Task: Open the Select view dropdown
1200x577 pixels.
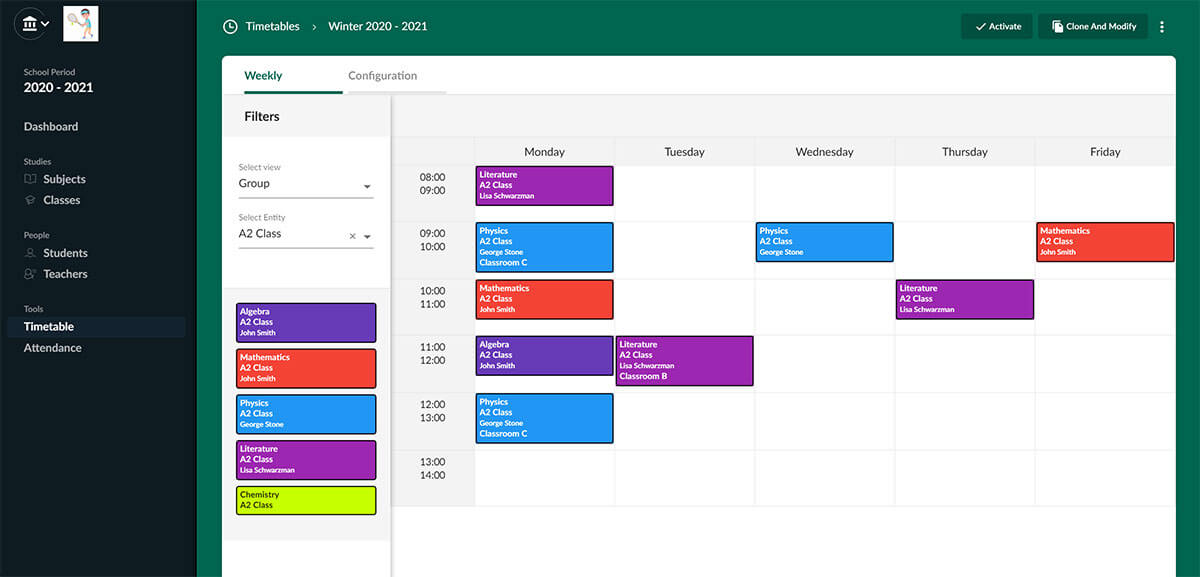Action: tap(367, 184)
